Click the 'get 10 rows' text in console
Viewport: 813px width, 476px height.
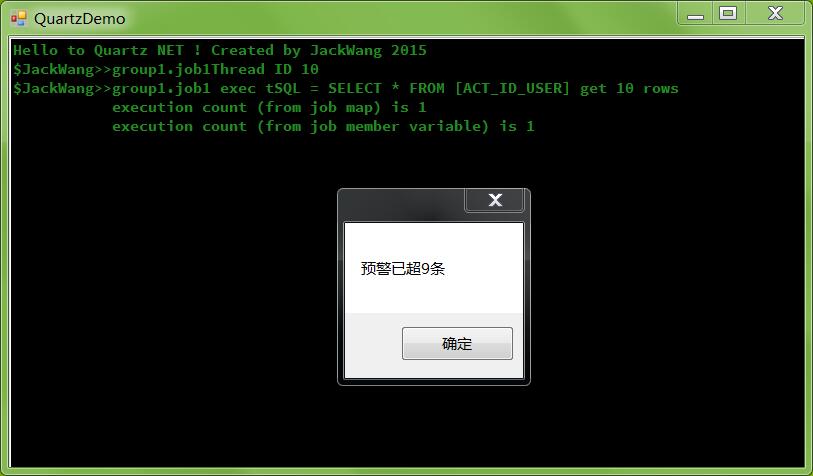click(x=629, y=89)
